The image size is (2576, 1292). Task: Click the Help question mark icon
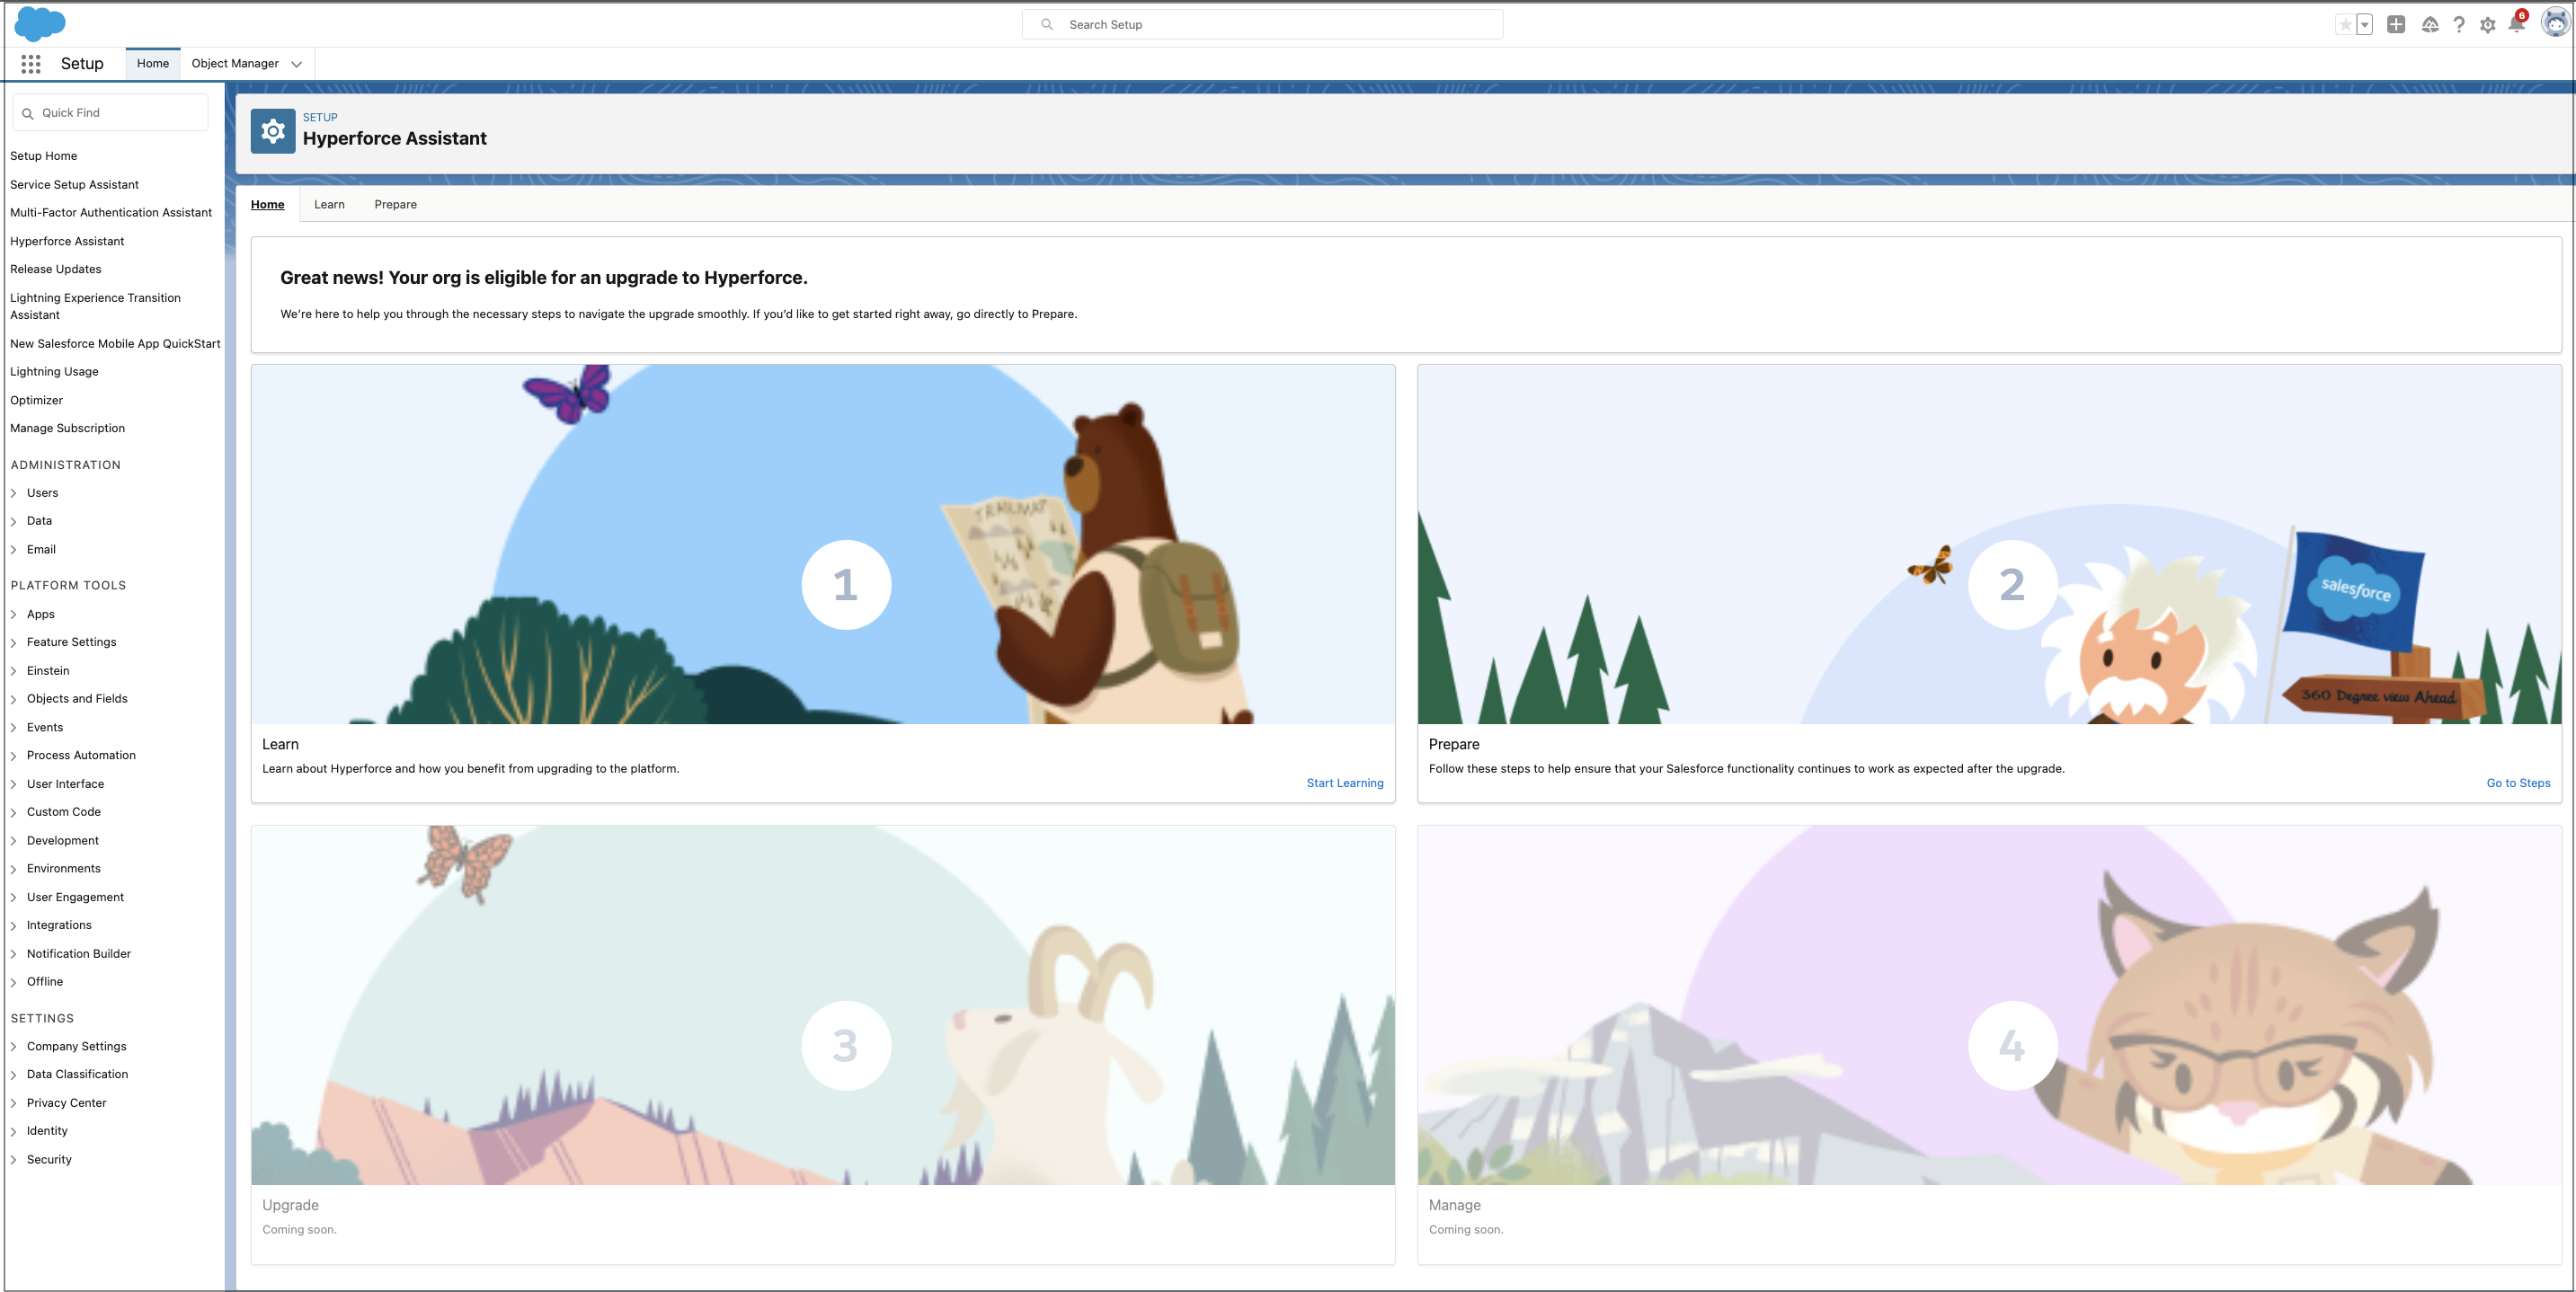coord(2459,25)
